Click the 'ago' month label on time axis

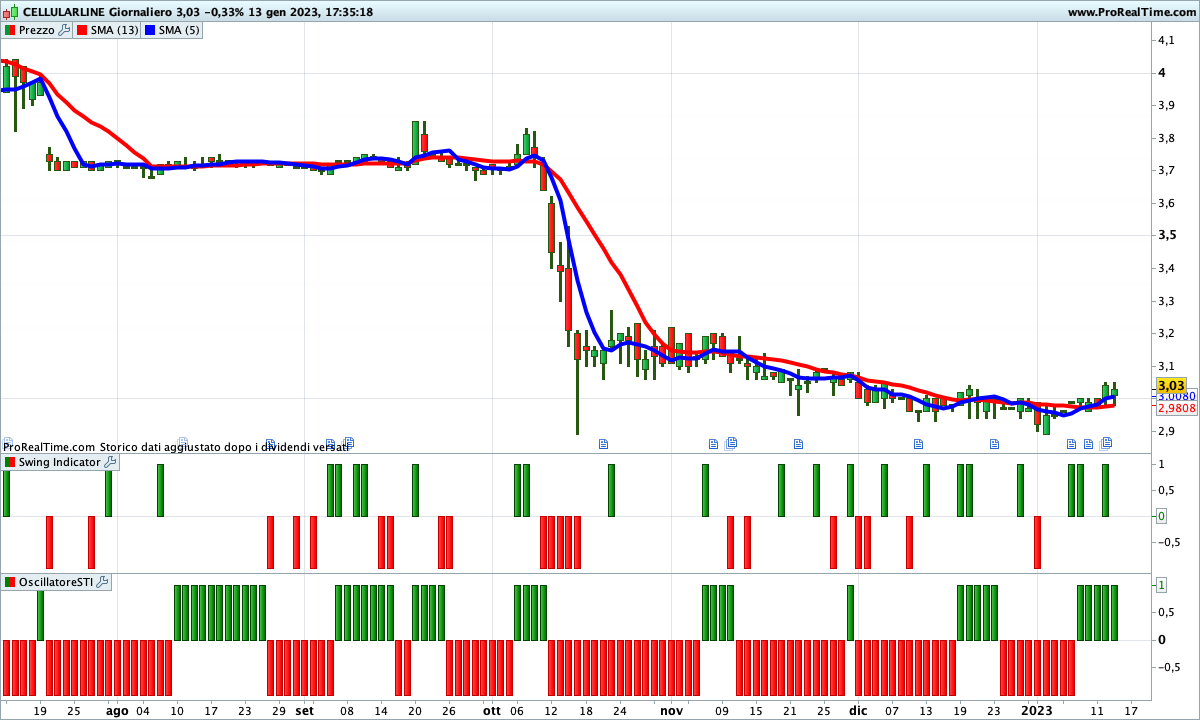tap(117, 711)
